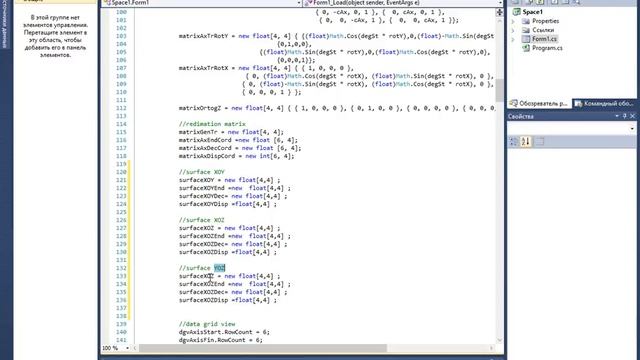Image resolution: width=640 pixels, height=360 pixels.
Task: Open the Свойства panel window-position menu arrow
Action: (617, 116)
